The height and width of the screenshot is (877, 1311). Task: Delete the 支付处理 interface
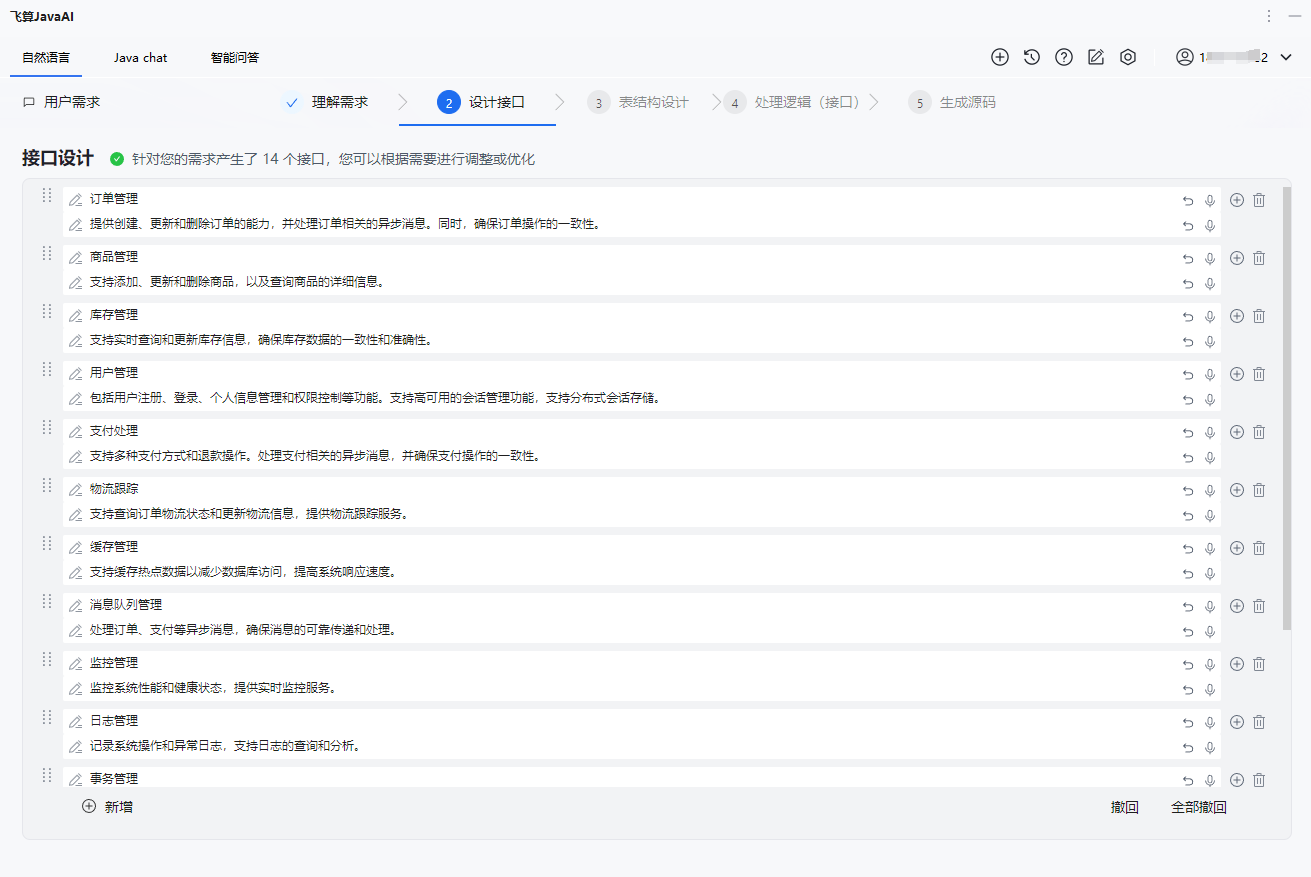[x=1259, y=432]
